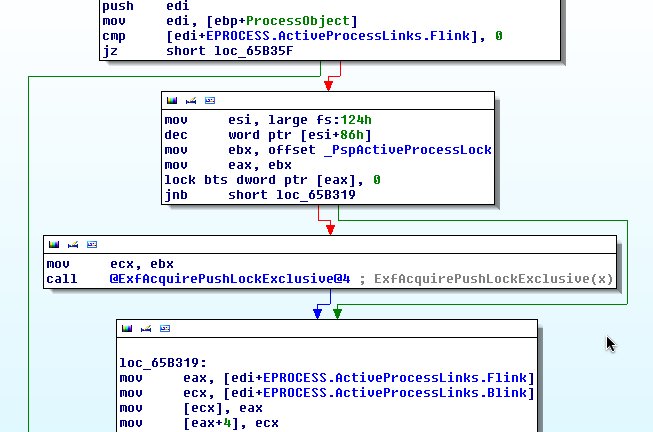653x432 pixels.
Task: Click the 'lock bts' instruction line
Action: pos(272,180)
